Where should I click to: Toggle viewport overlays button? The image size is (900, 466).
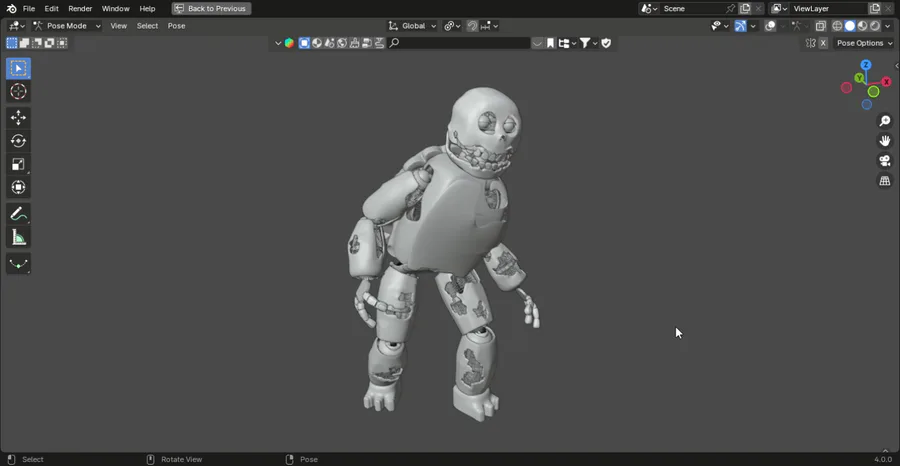click(x=770, y=26)
